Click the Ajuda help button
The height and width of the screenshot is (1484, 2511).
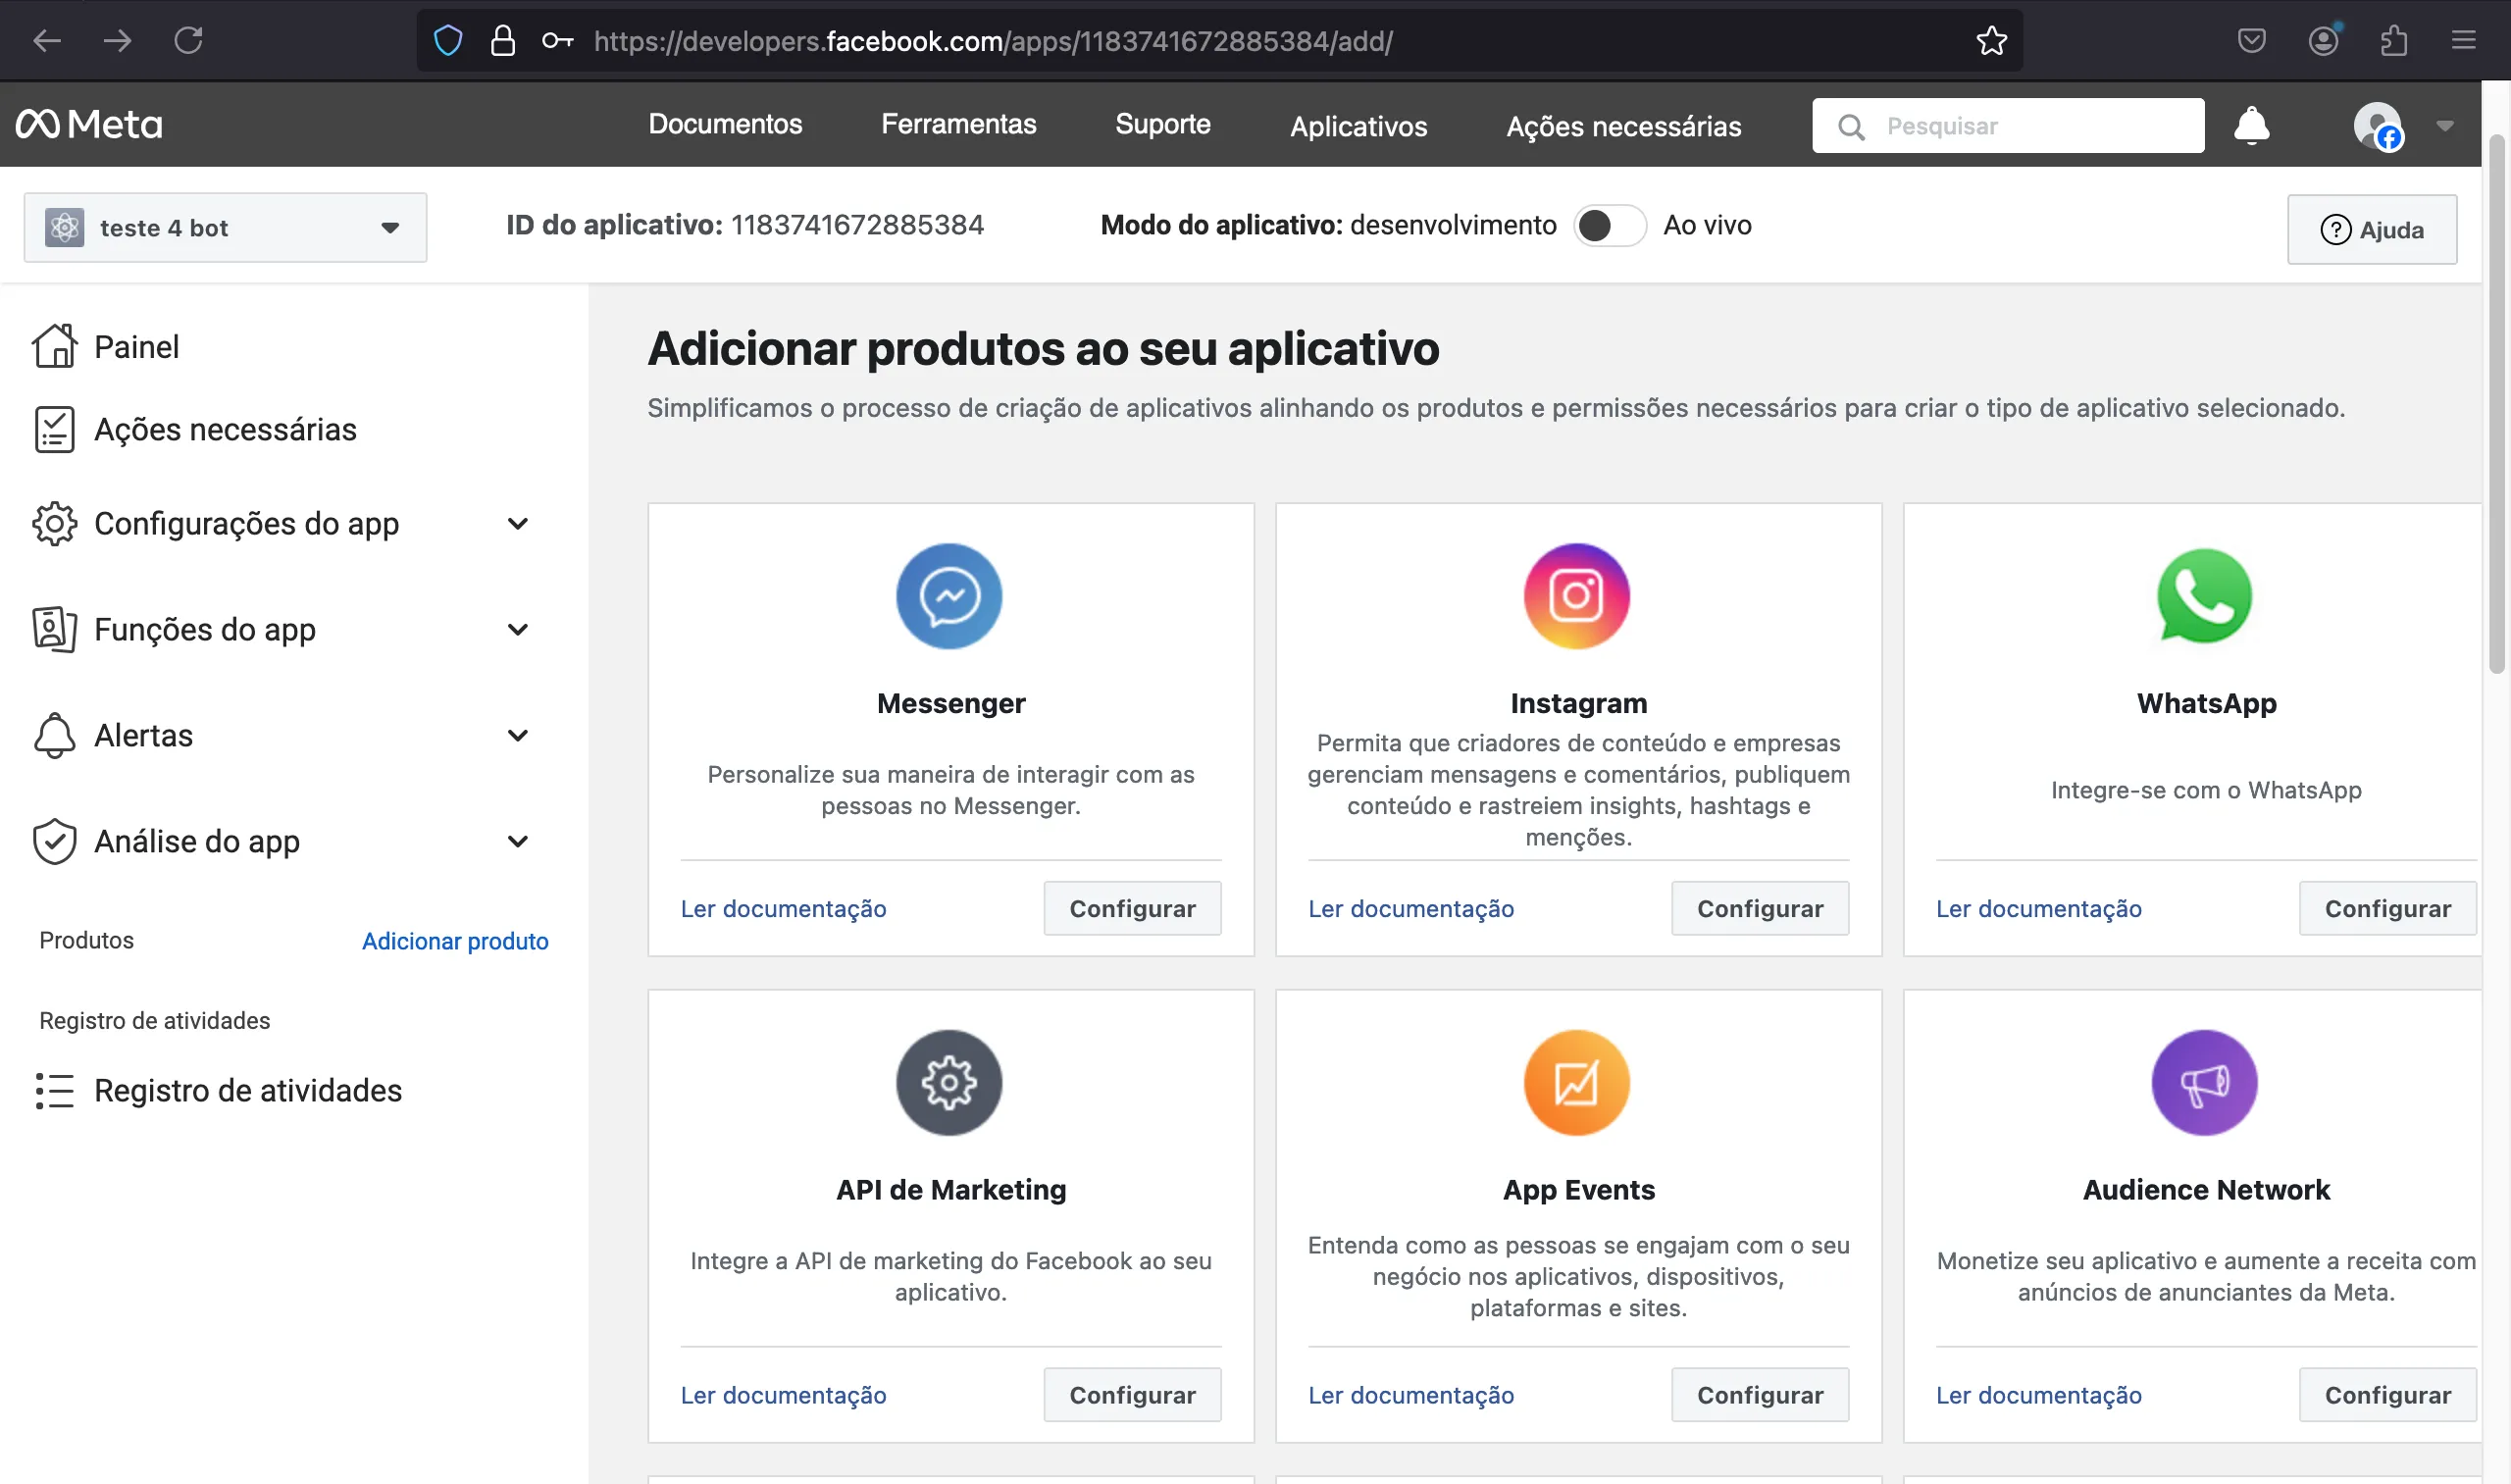(2371, 230)
